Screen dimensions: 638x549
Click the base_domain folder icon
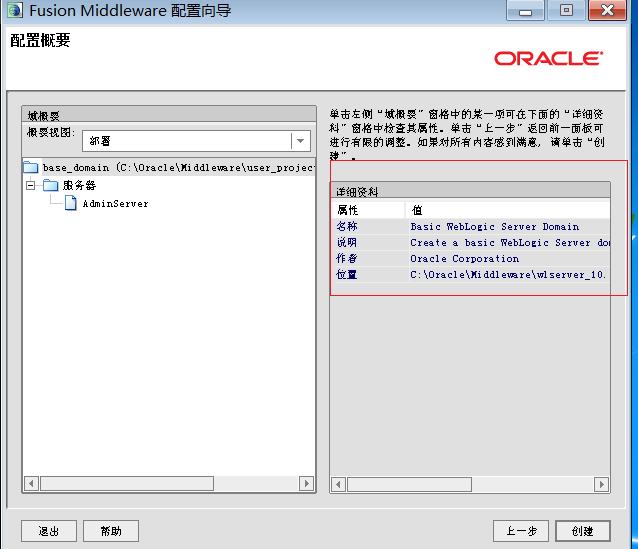tap(31, 167)
